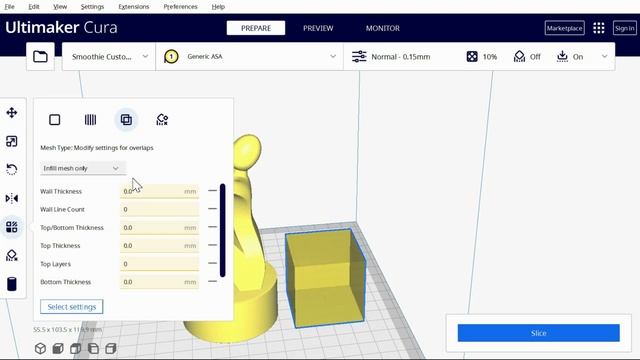
Task: Edit the Top Thickness field
Action: (x=159, y=245)
